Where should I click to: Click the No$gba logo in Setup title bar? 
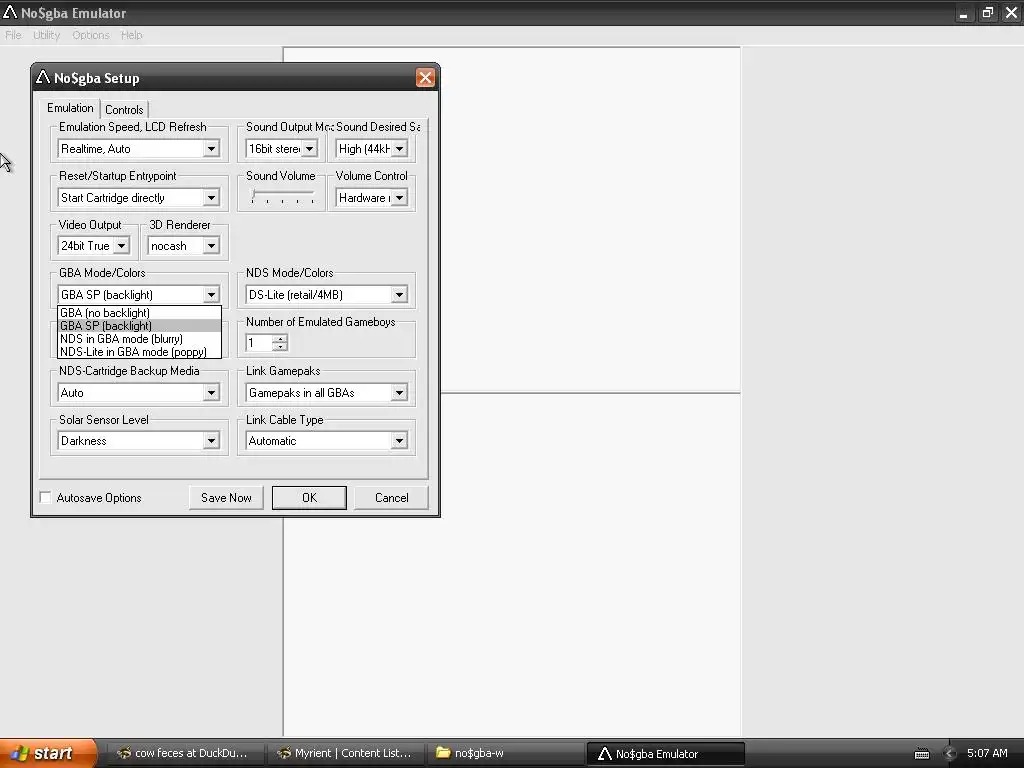pyautogui.click(x=43, y=78)
